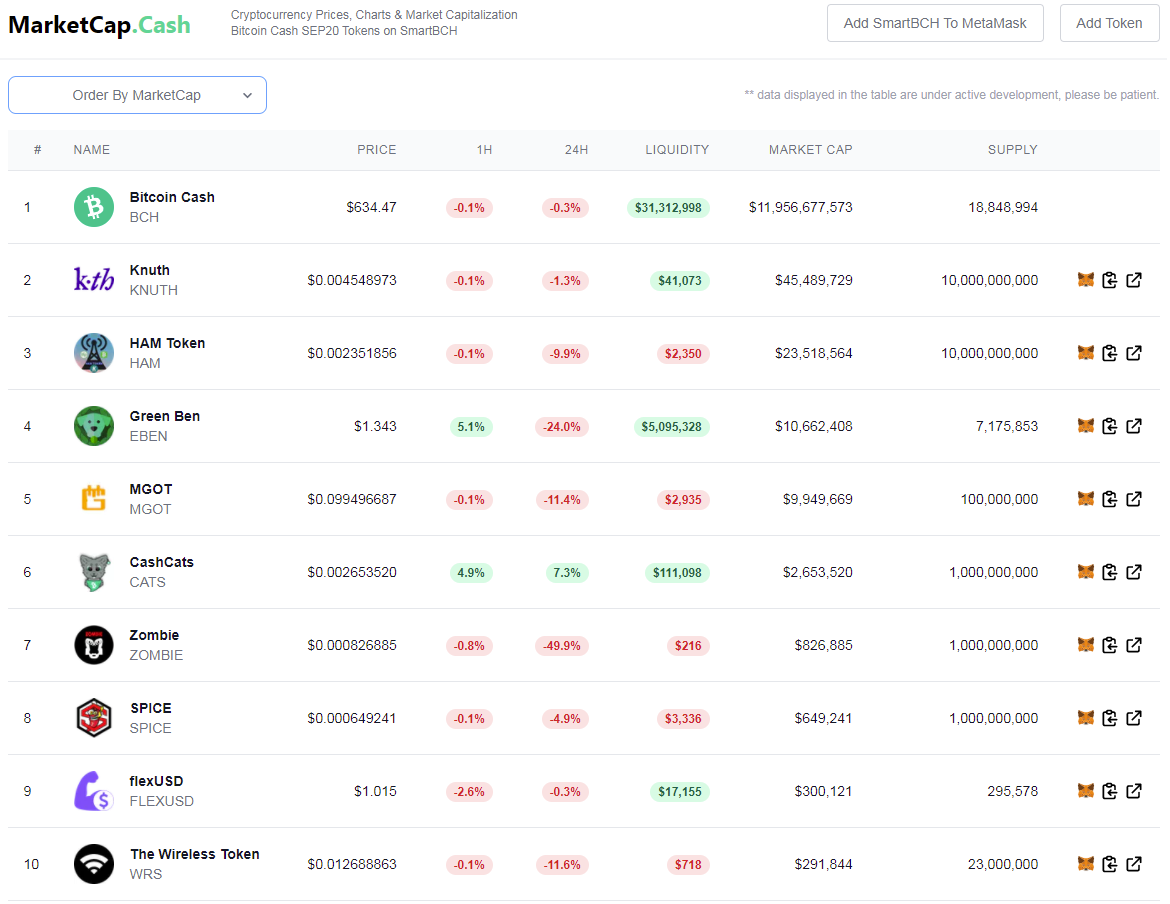Image resolution: width=1170 pixels, height=904 pixels.
Task: Click the SPICE logo
Action: point(94,719)
